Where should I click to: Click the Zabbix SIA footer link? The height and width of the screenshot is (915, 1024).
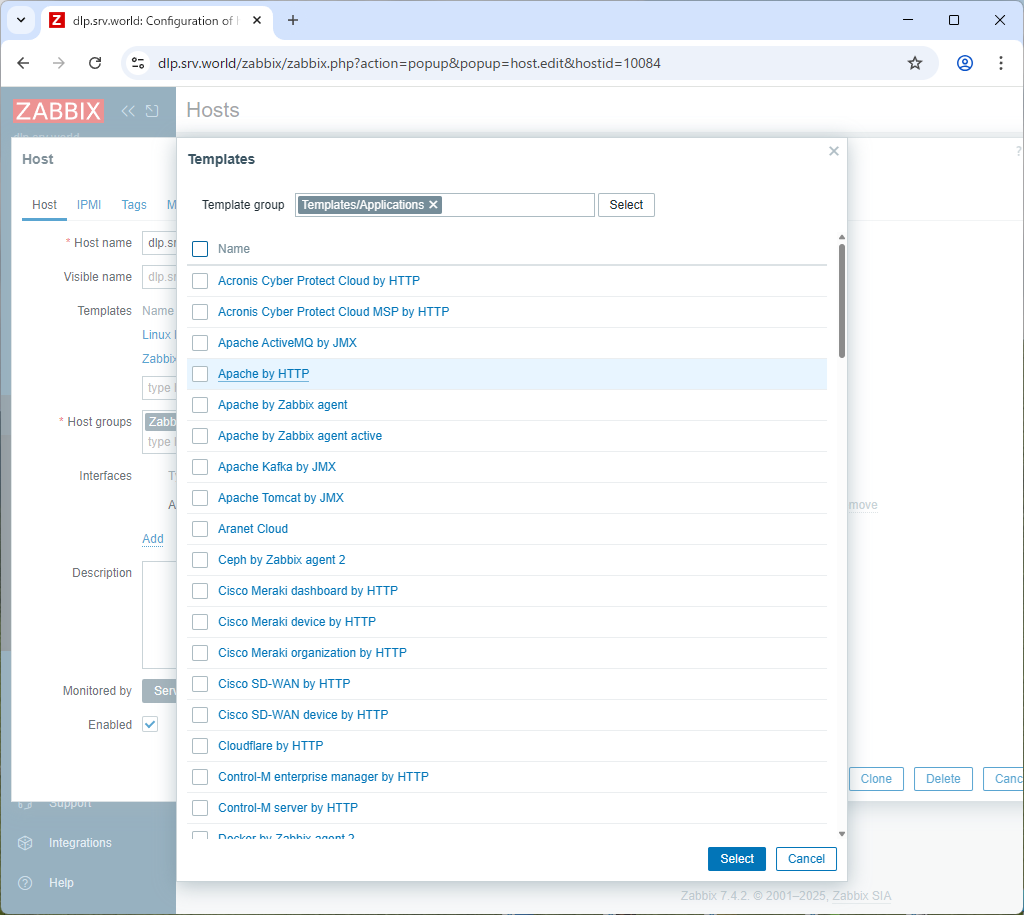[x=861, y=896]
